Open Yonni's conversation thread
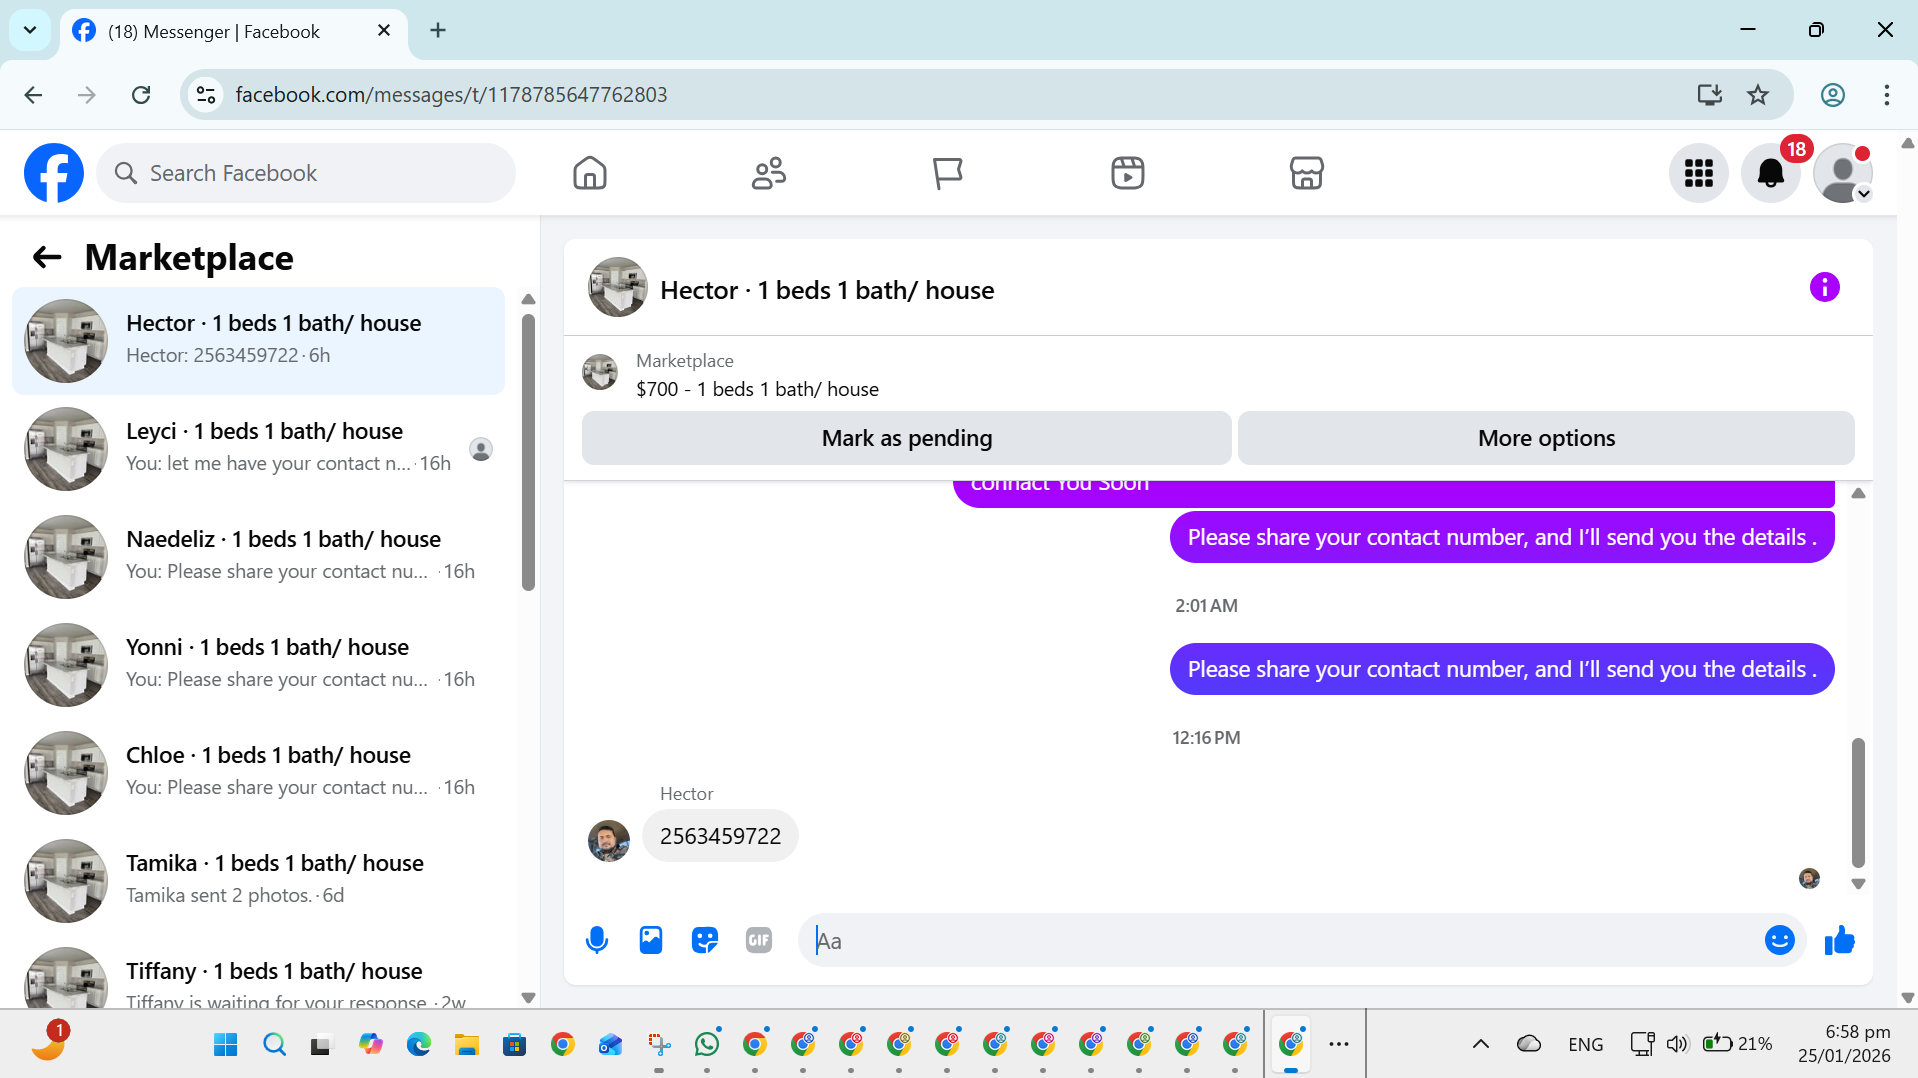Viewport: 1918px width, 1078px height. 258,664
